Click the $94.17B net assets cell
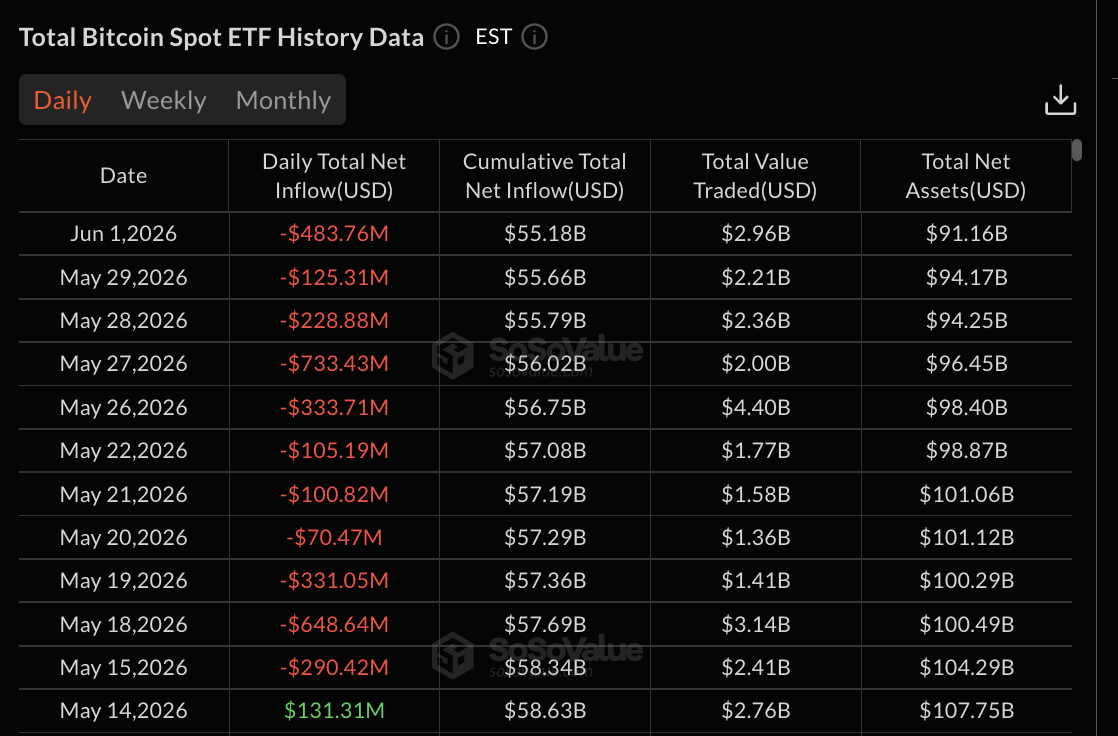 click(x=966, y=277)
